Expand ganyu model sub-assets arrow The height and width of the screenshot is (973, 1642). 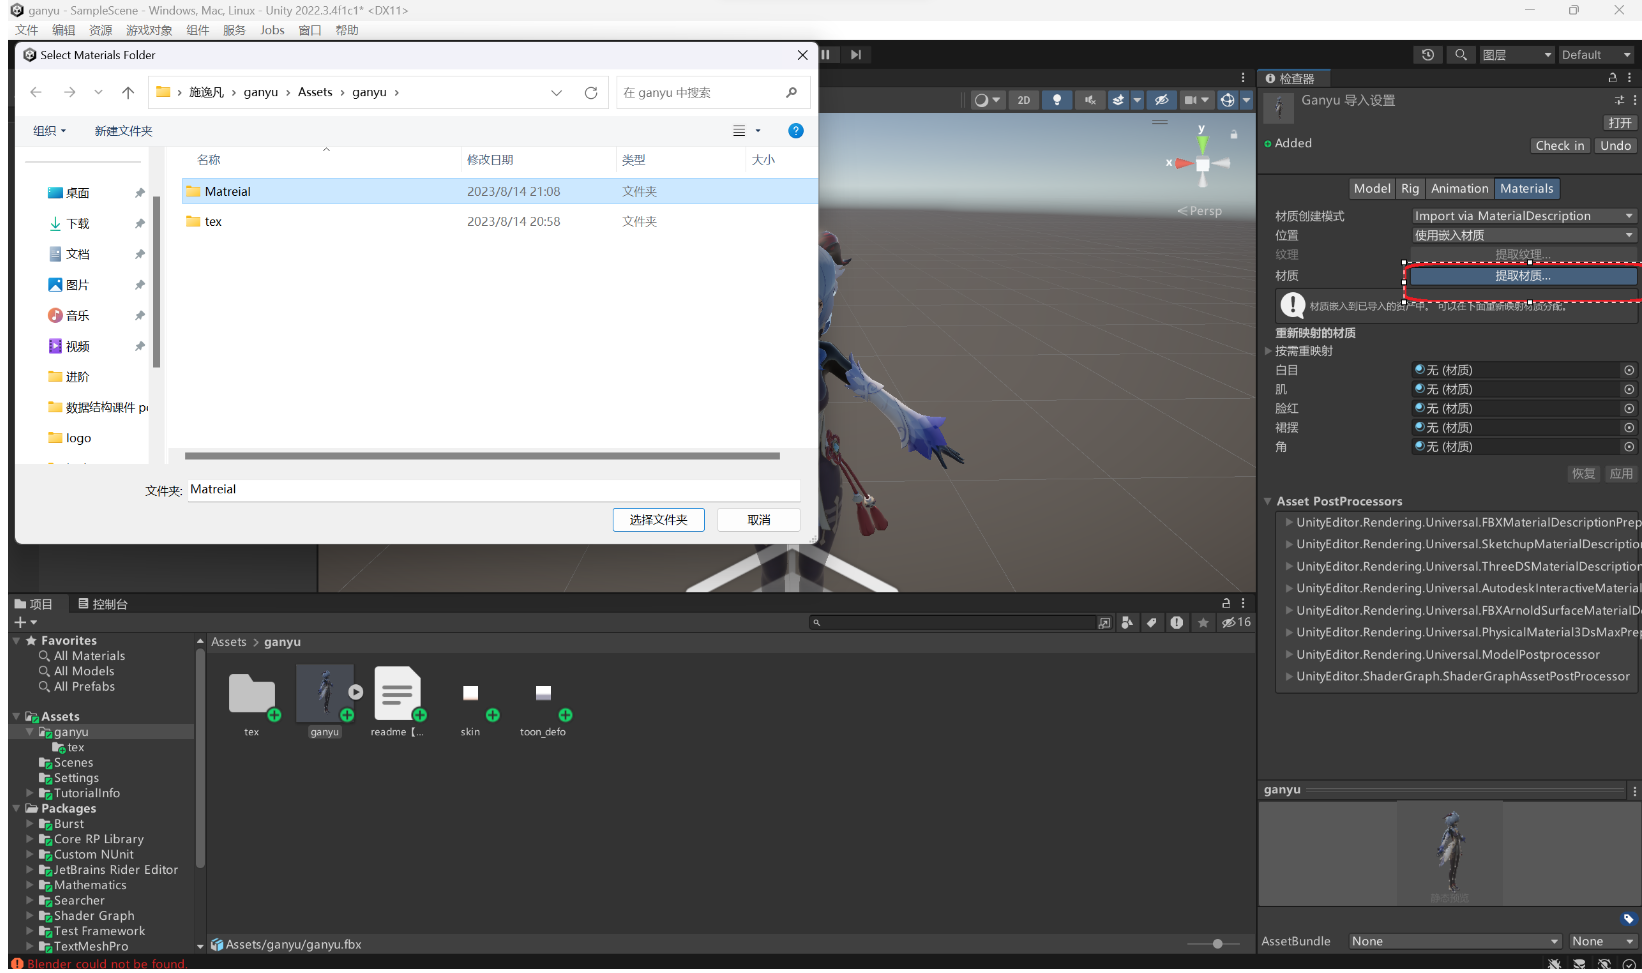(356, 692)
